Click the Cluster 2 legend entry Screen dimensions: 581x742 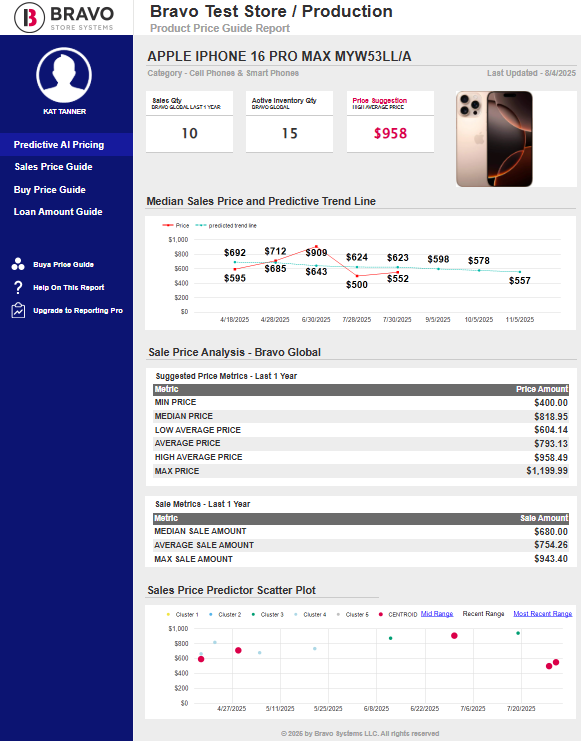[225, 614]
